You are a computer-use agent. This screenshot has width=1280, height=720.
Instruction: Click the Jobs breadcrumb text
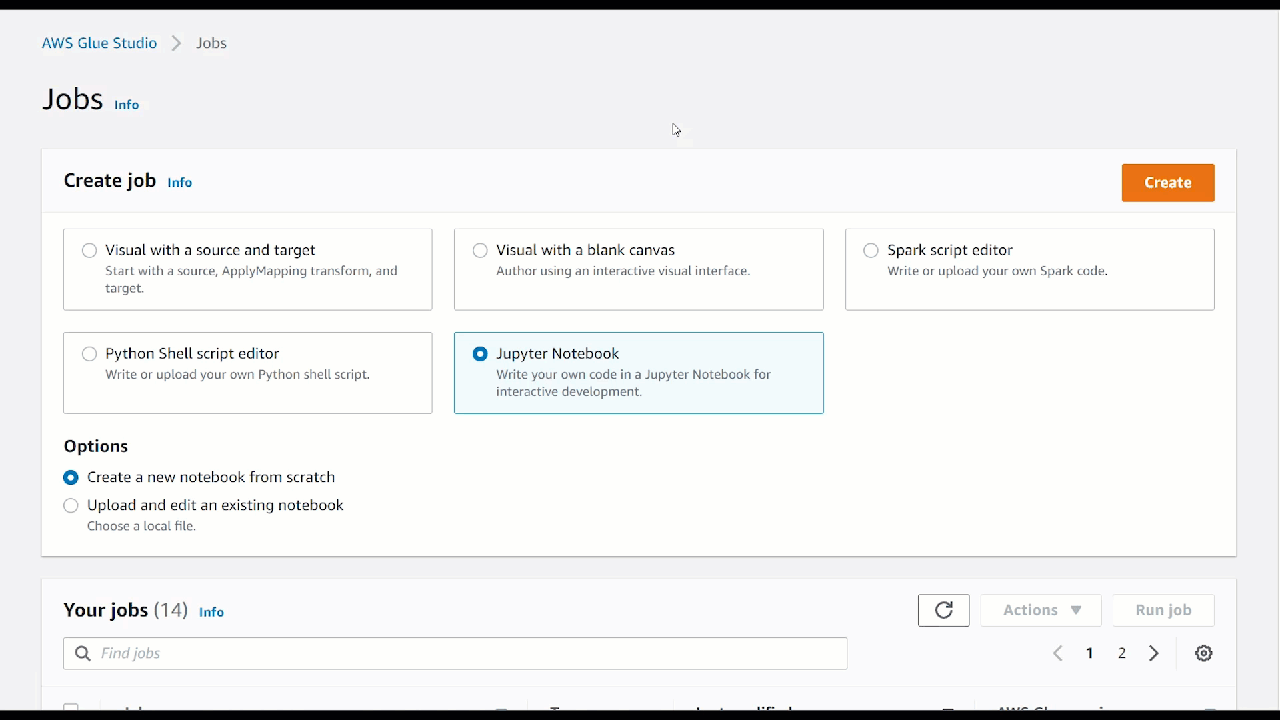tap(211, 43)
